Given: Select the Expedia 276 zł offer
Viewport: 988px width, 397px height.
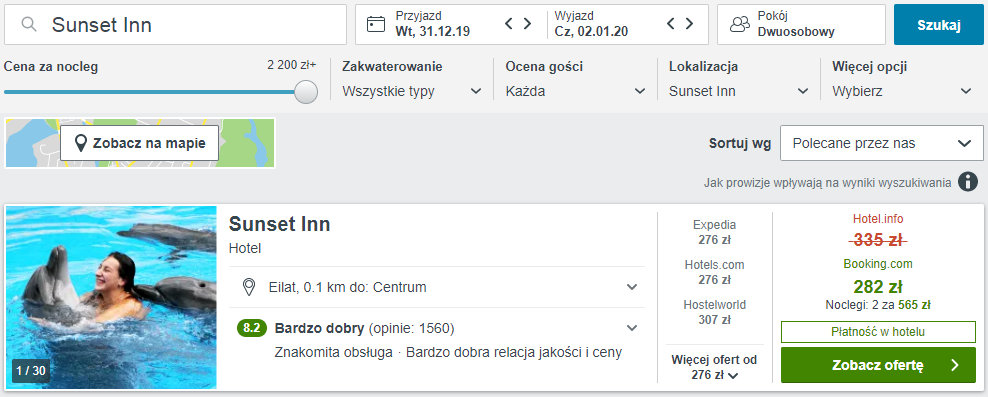Looking at the screenshot, I should click(x=715, y=232).
